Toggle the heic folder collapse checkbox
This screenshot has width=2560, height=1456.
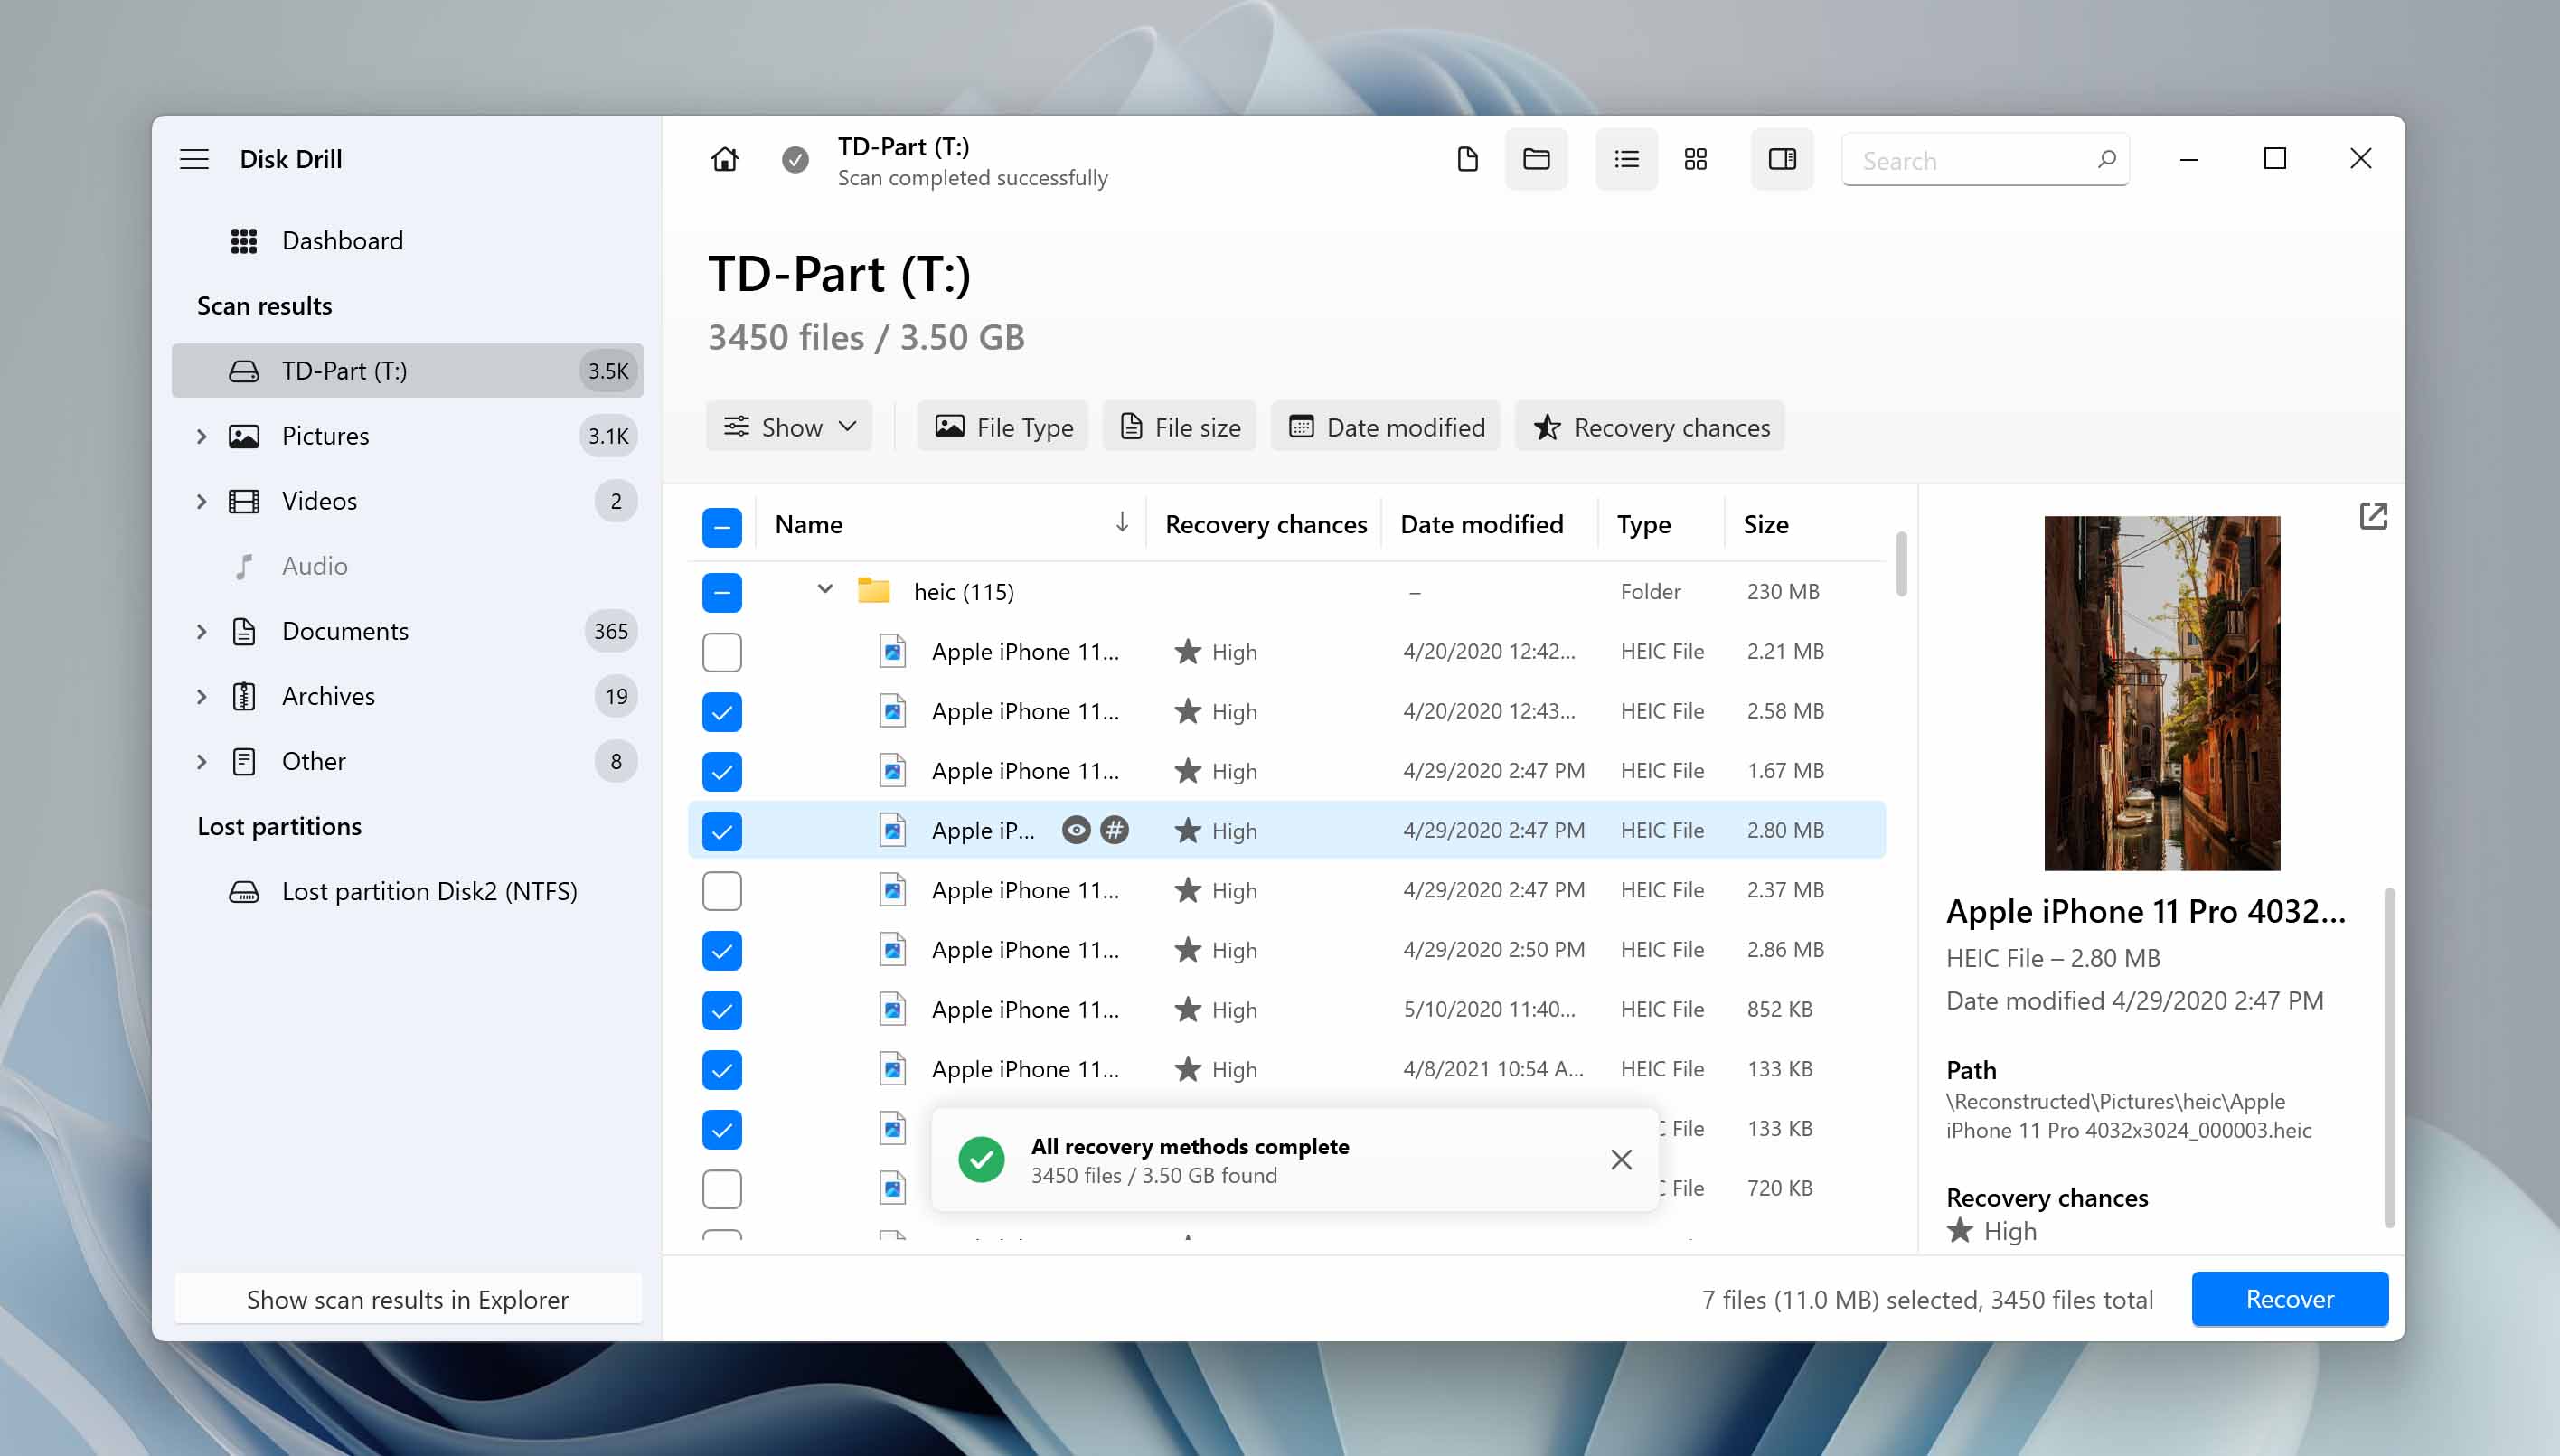[823, 591]
